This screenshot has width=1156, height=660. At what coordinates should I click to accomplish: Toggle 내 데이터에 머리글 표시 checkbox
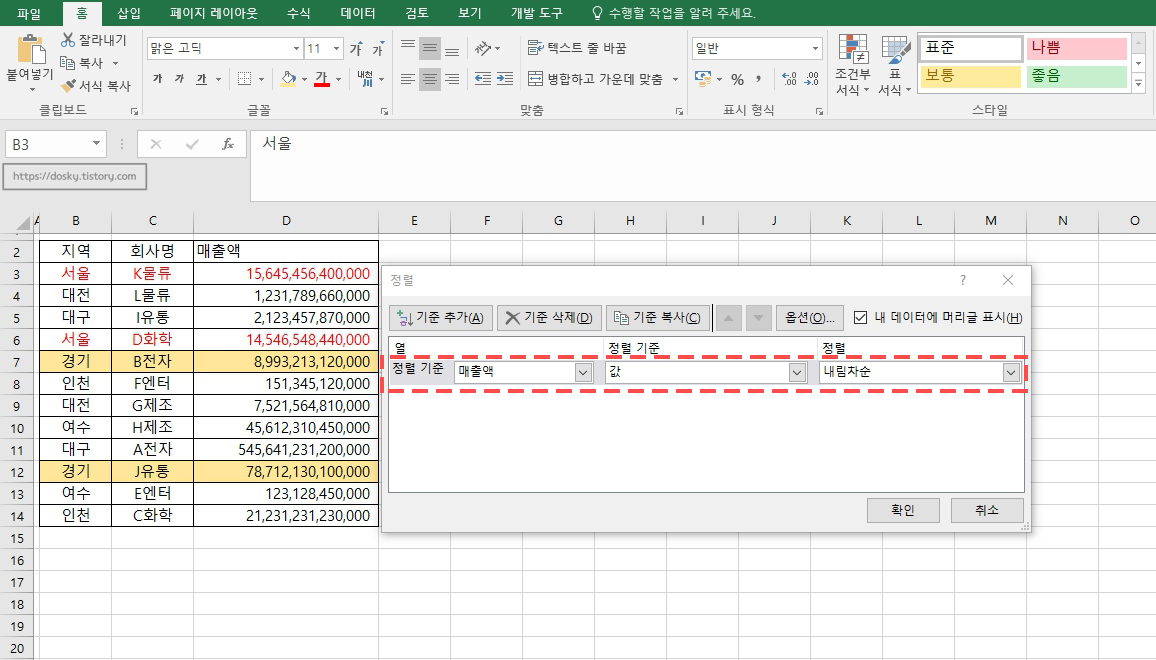(860, 318)
